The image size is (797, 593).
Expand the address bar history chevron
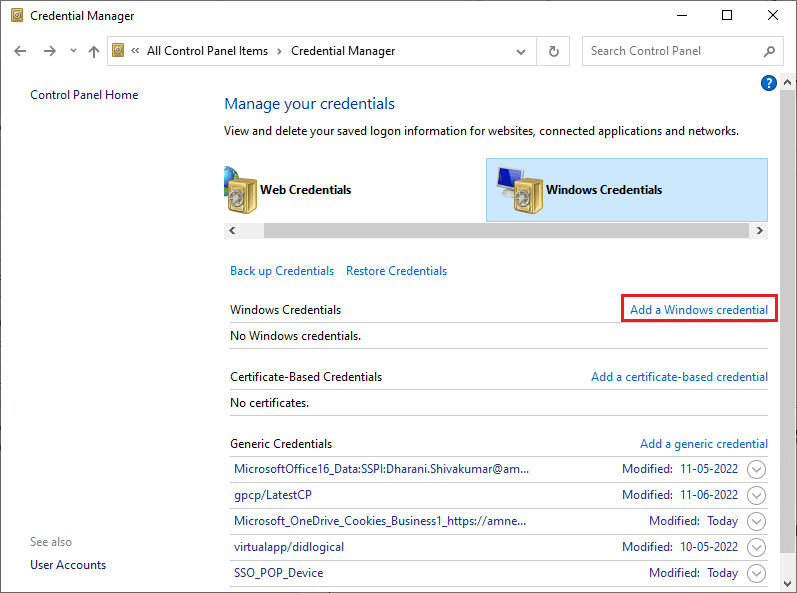pos(521,51)
